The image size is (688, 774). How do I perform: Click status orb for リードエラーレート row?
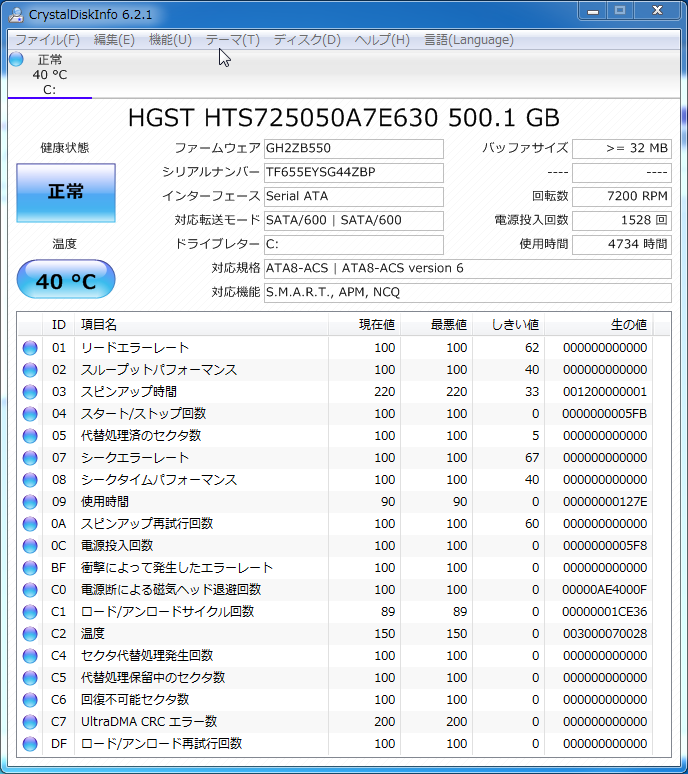(x=30, y=348)
